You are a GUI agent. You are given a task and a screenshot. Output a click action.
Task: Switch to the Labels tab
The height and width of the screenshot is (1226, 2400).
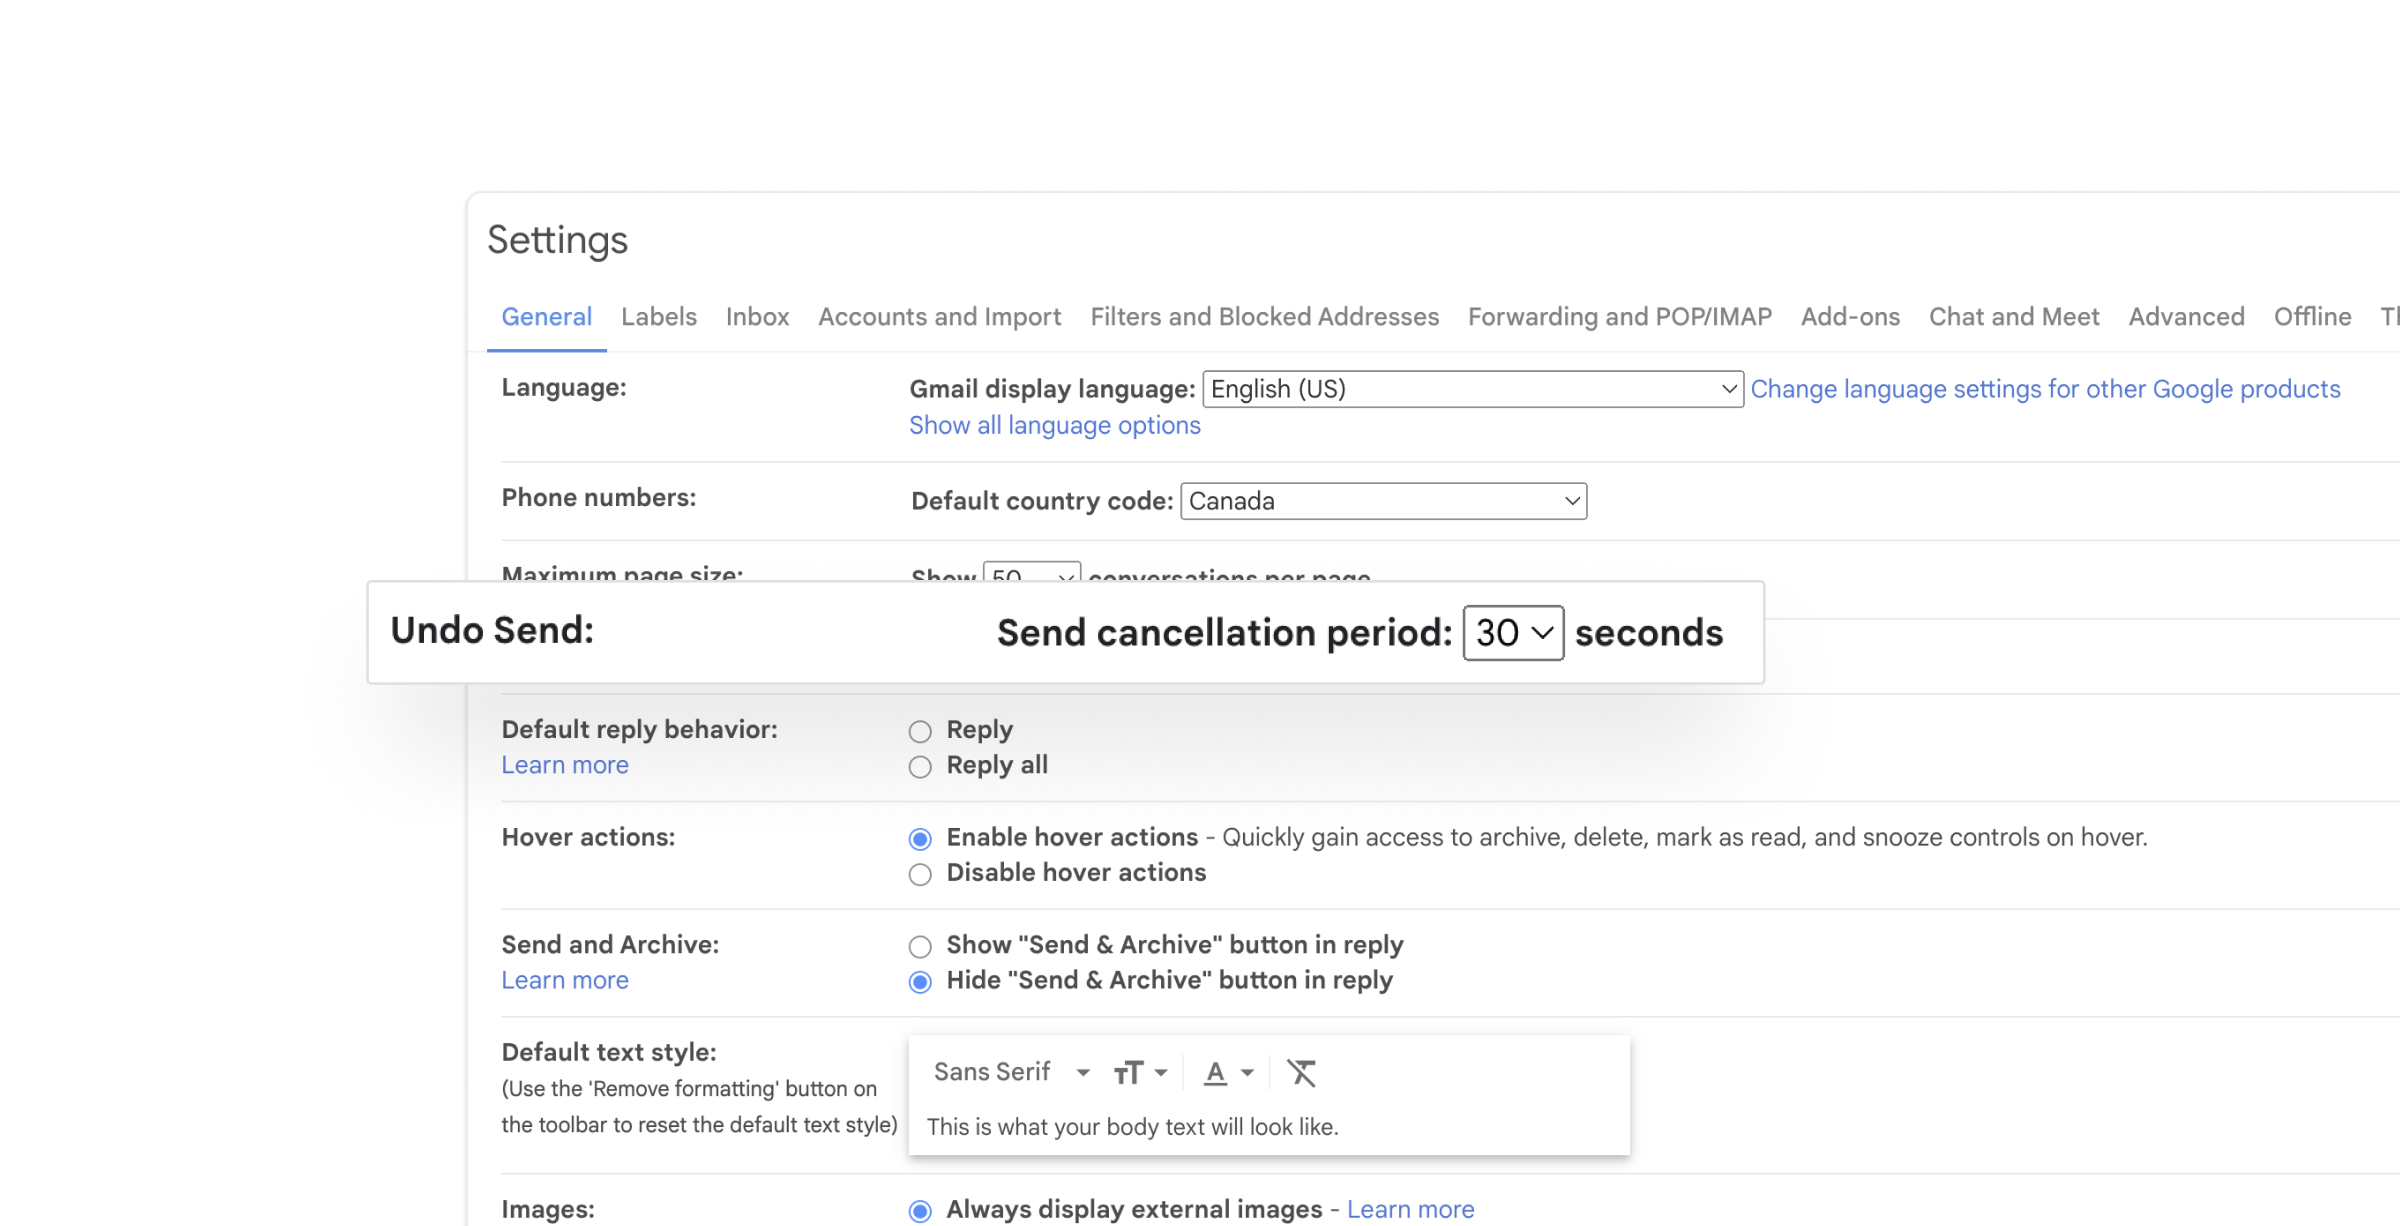[x=658, y=317]
